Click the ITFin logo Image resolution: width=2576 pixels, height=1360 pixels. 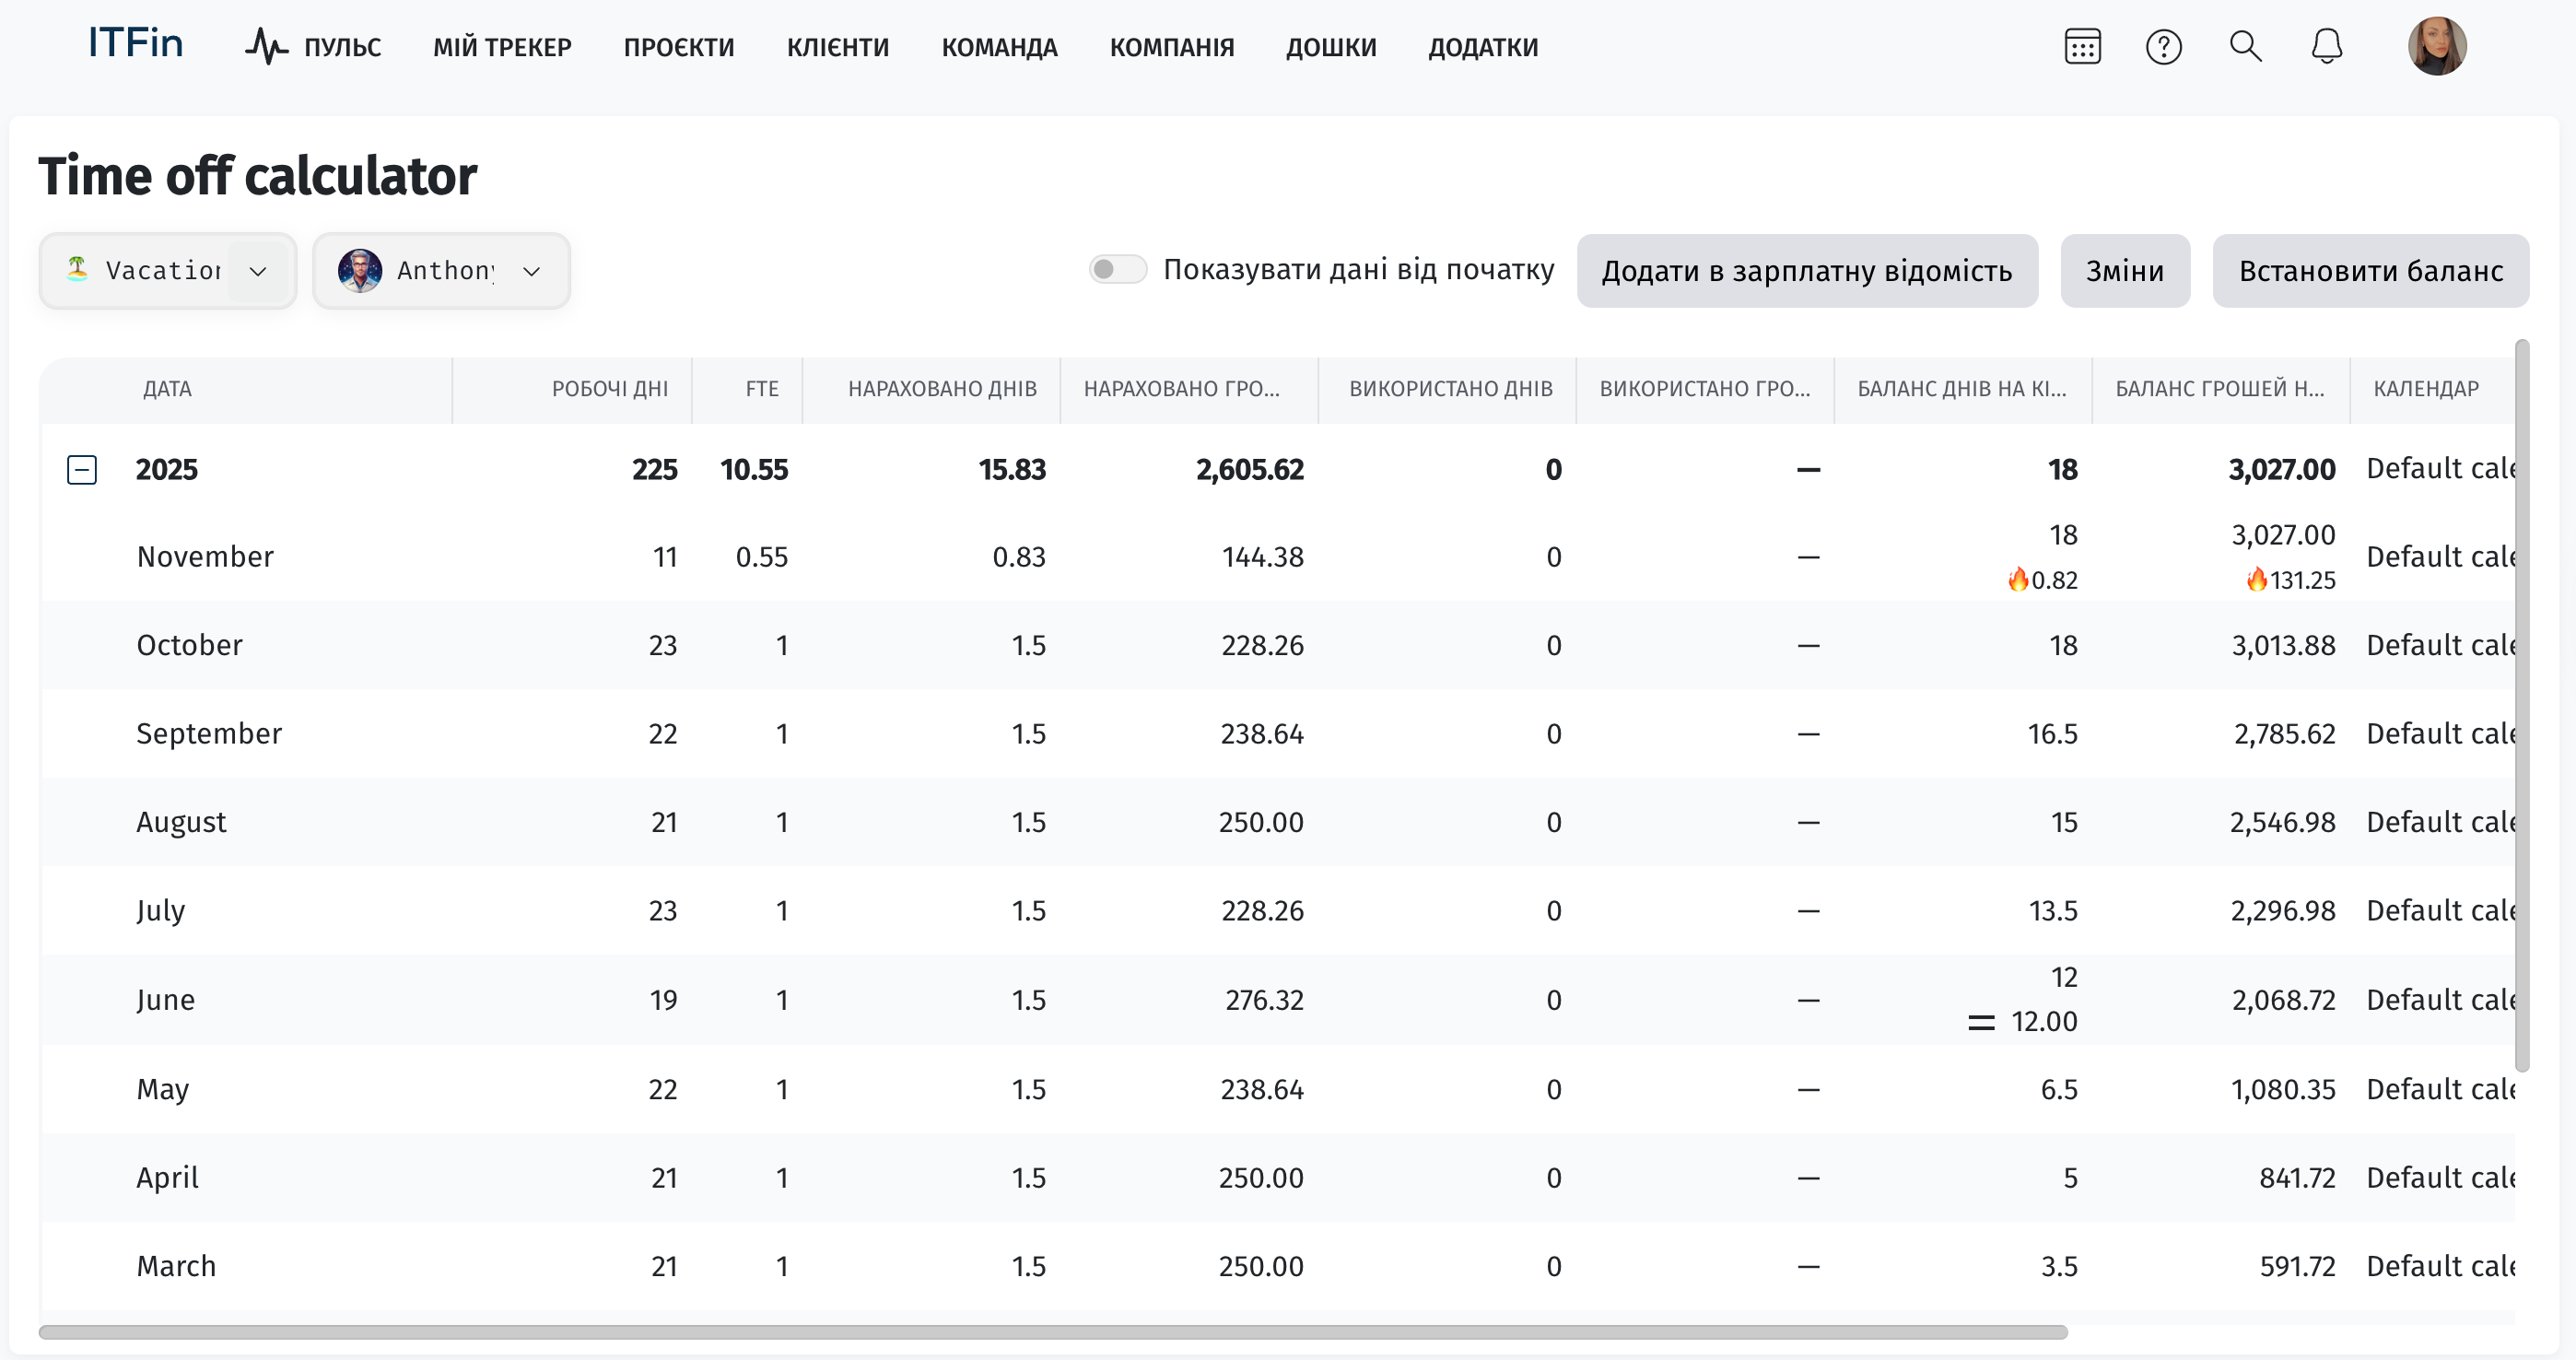135,44
